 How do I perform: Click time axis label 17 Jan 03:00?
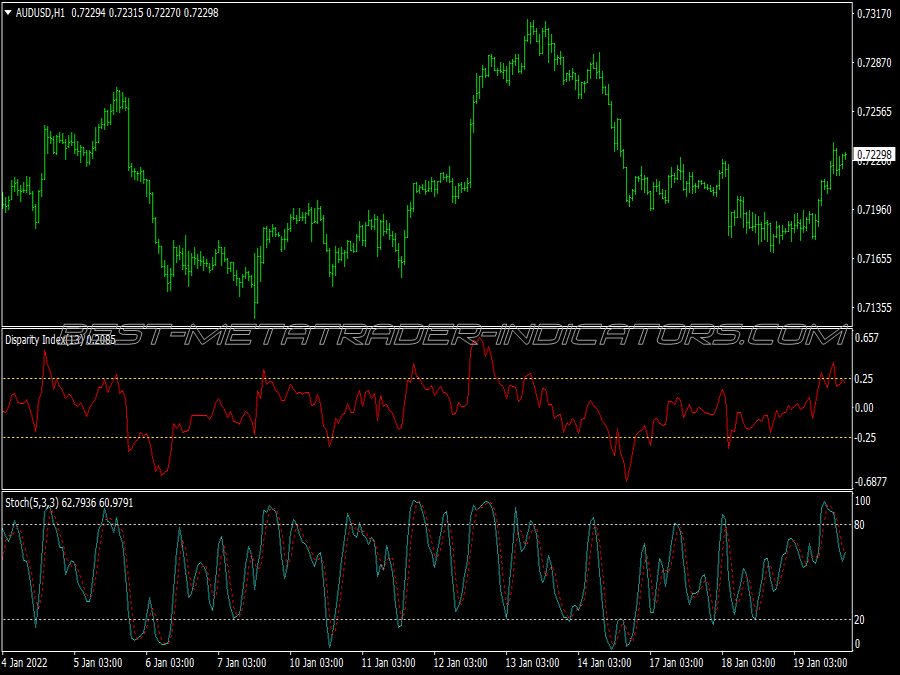pos(676,662)
